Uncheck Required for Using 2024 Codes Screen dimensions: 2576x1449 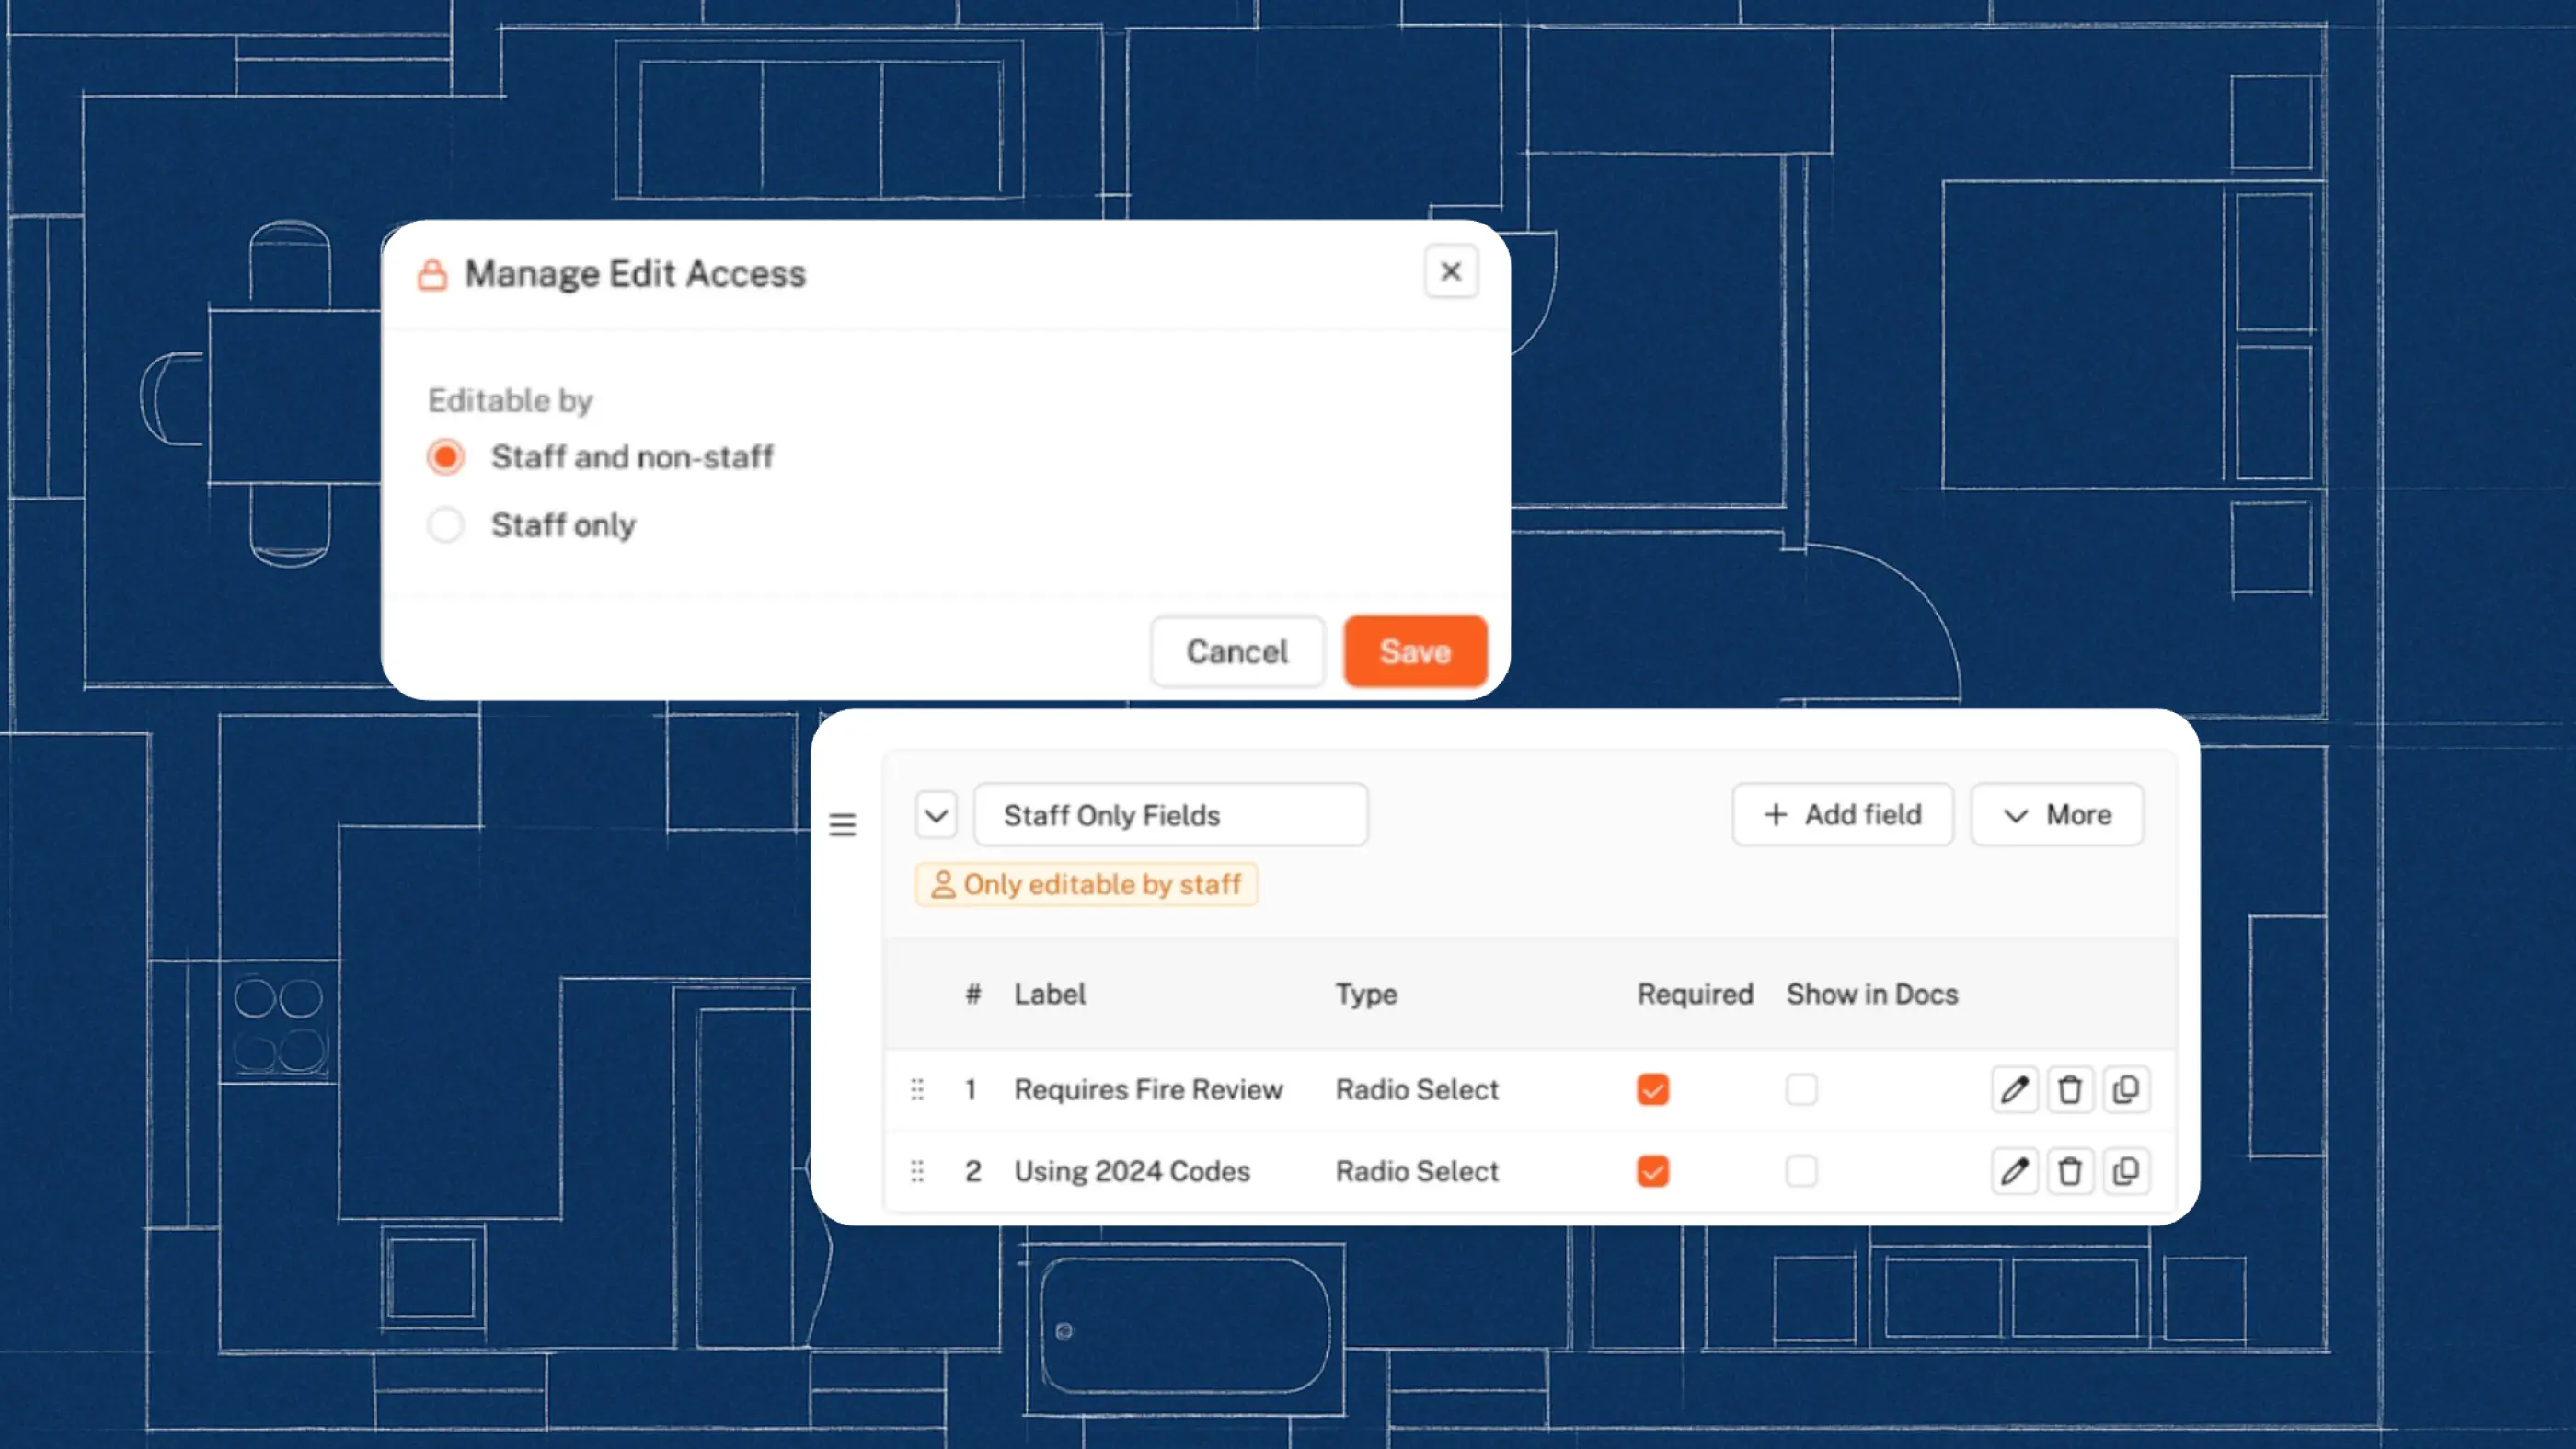point(1653,1171)
